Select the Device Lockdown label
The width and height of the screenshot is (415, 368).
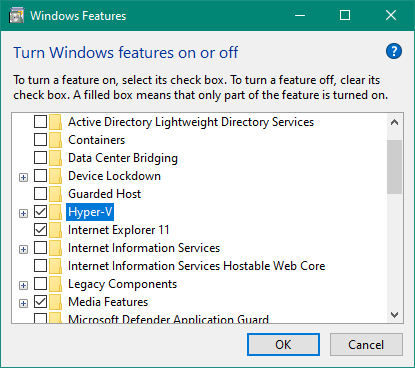[x=114, y=176]
